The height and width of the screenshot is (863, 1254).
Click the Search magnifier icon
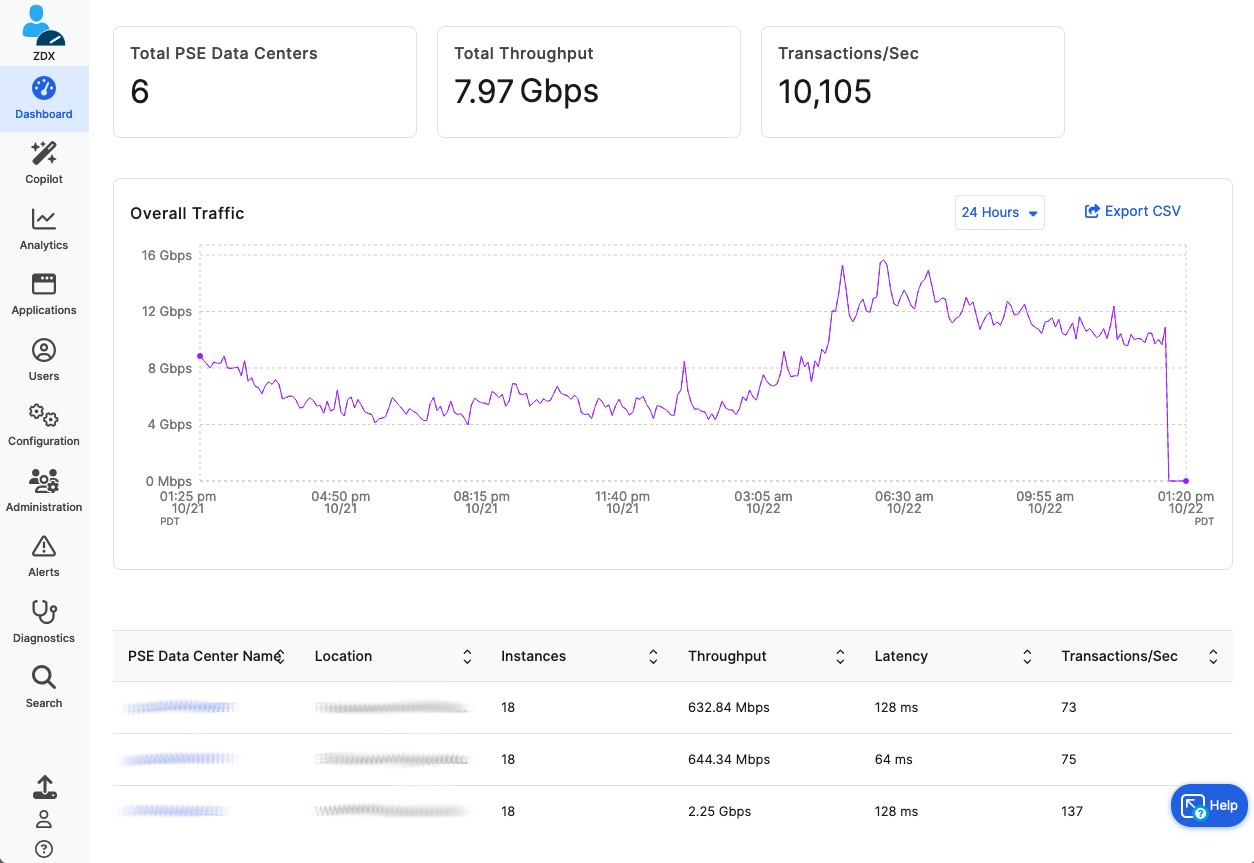point(44,678)
